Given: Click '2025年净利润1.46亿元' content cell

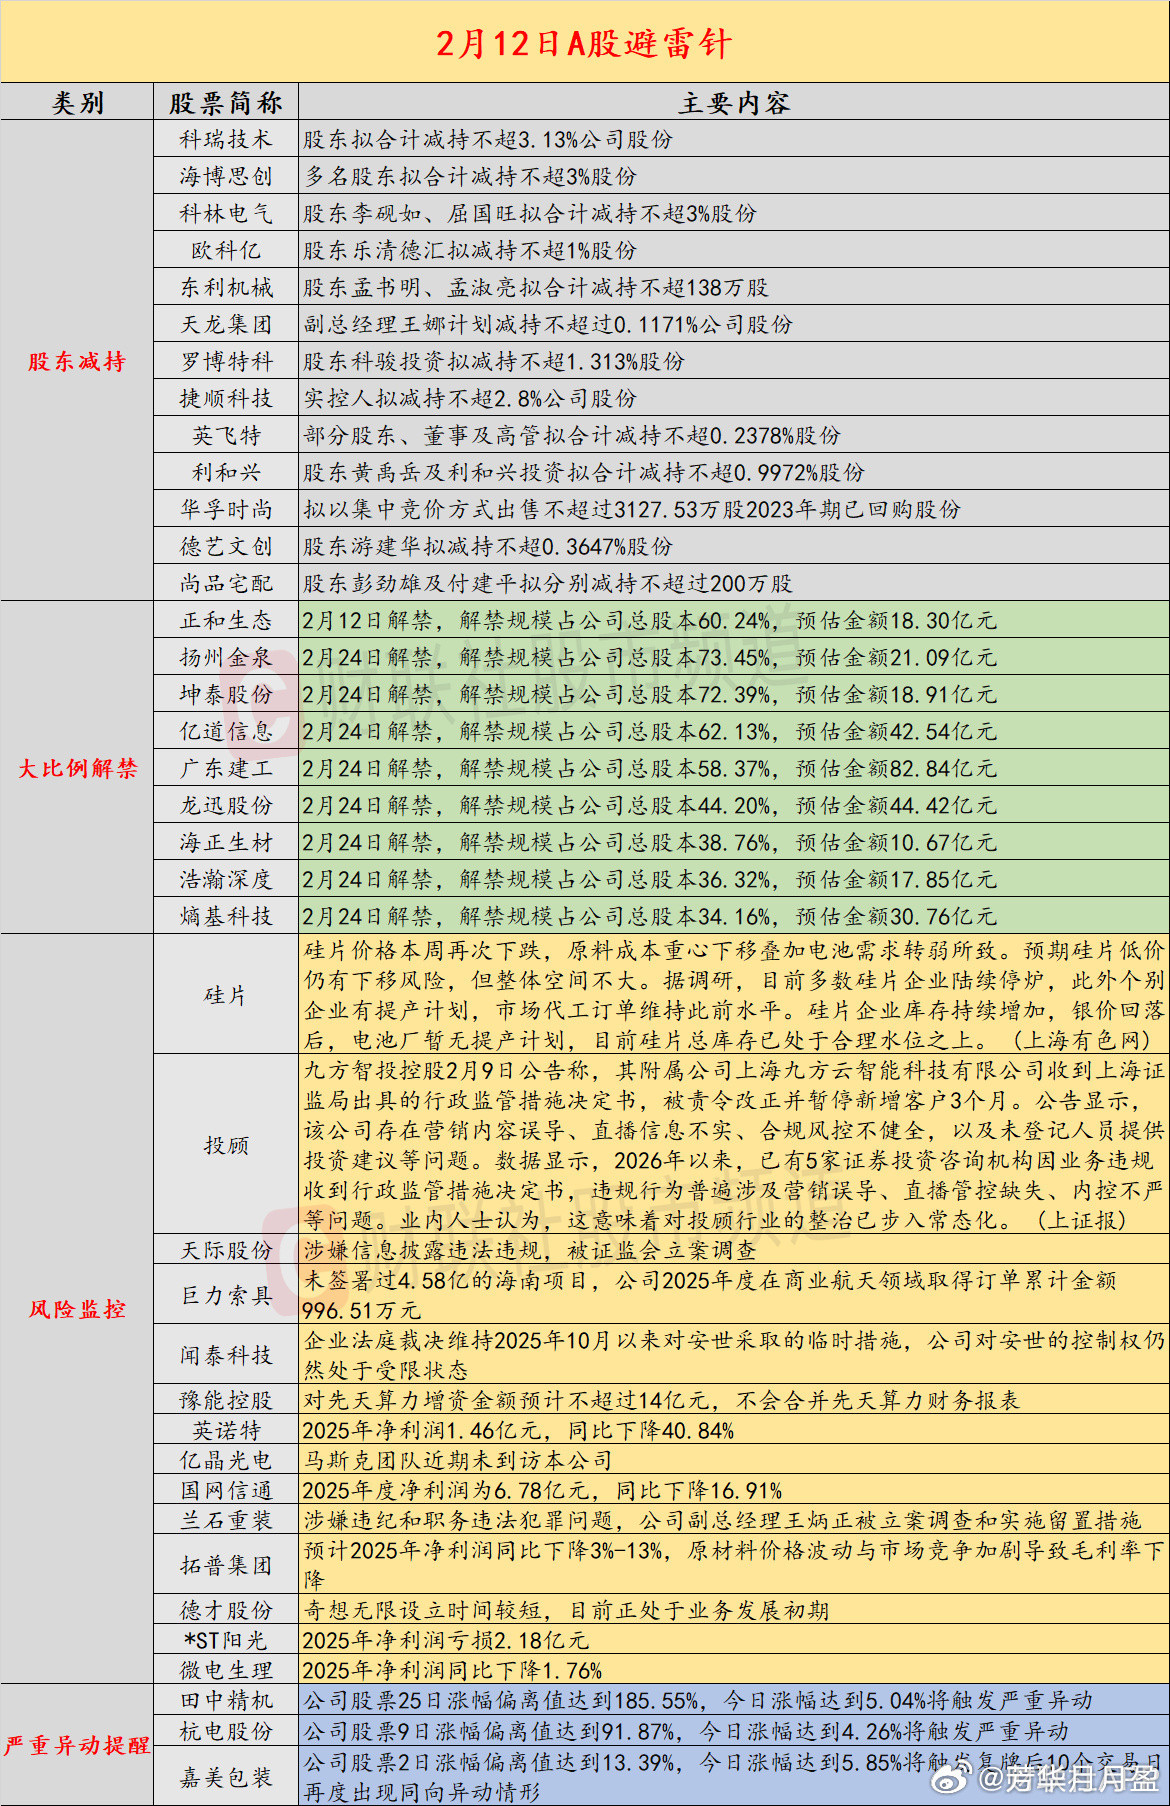Looking at the screenshot, I should click(x=733, y=1430).
